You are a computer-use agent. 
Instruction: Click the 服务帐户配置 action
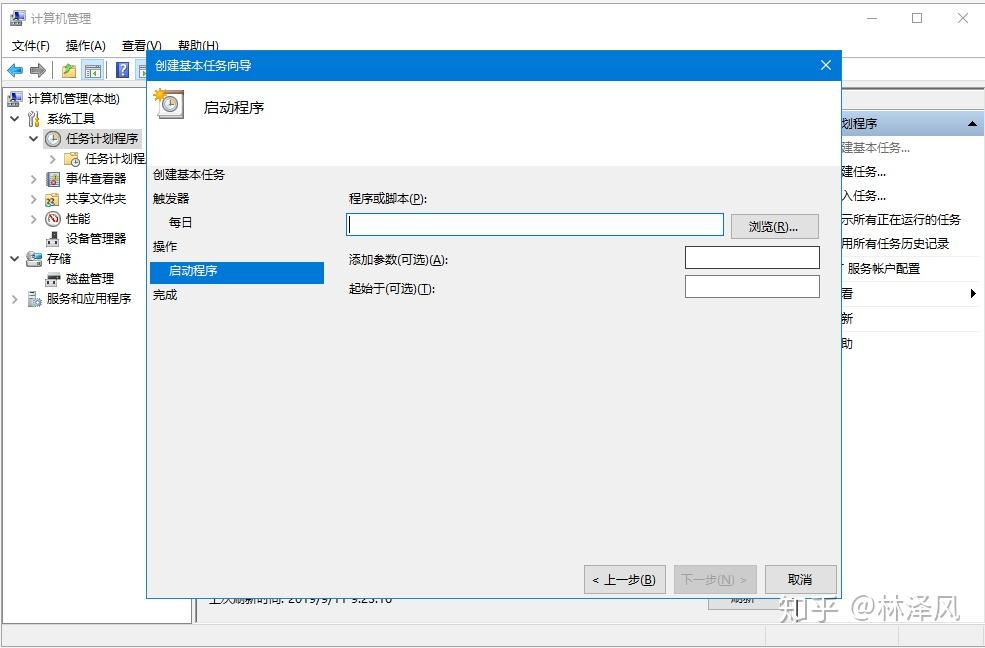(x=883, y=269)
